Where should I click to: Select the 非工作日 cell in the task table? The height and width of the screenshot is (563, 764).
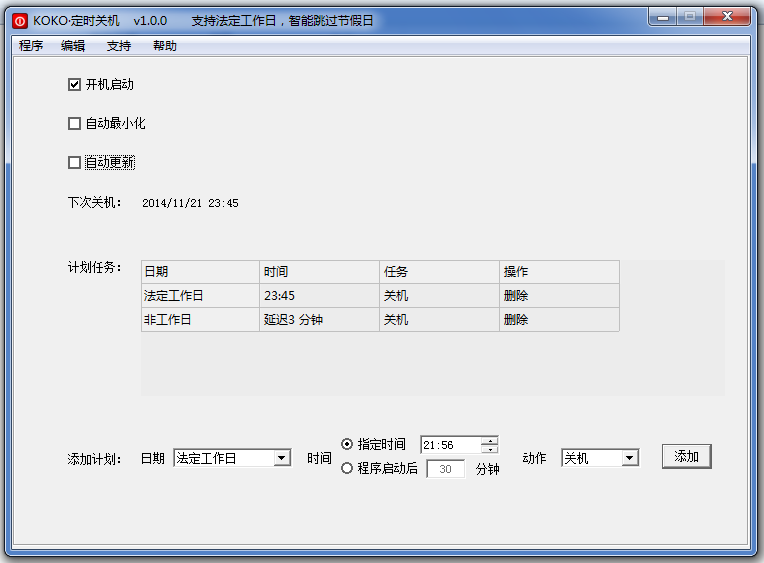pyautogui.click(x=200, y=320)
